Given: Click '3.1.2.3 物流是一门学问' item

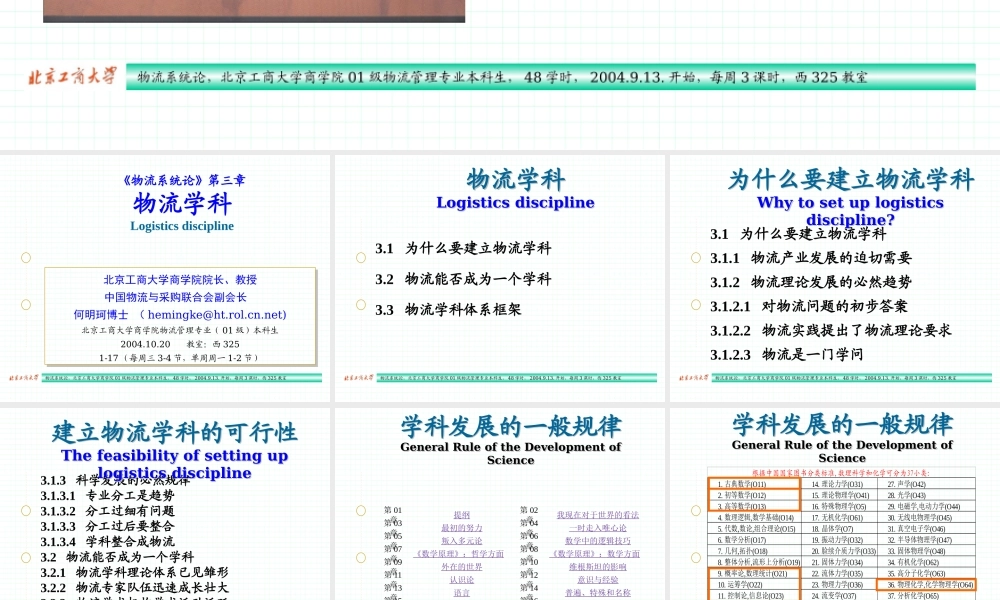Looking at the screenshot, I should (x=786, y=355).
